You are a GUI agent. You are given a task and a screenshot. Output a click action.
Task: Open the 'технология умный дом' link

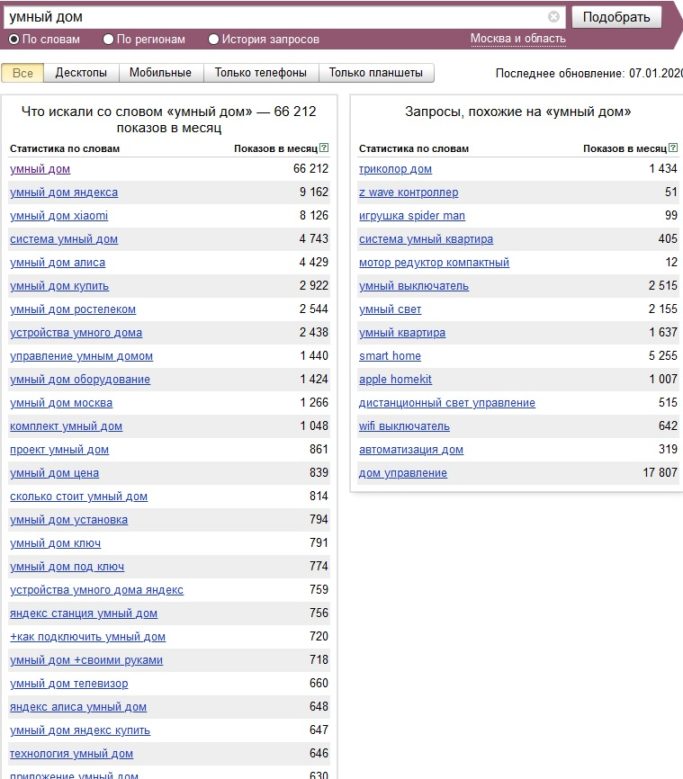pyautogui.click(x=72, y=754)
